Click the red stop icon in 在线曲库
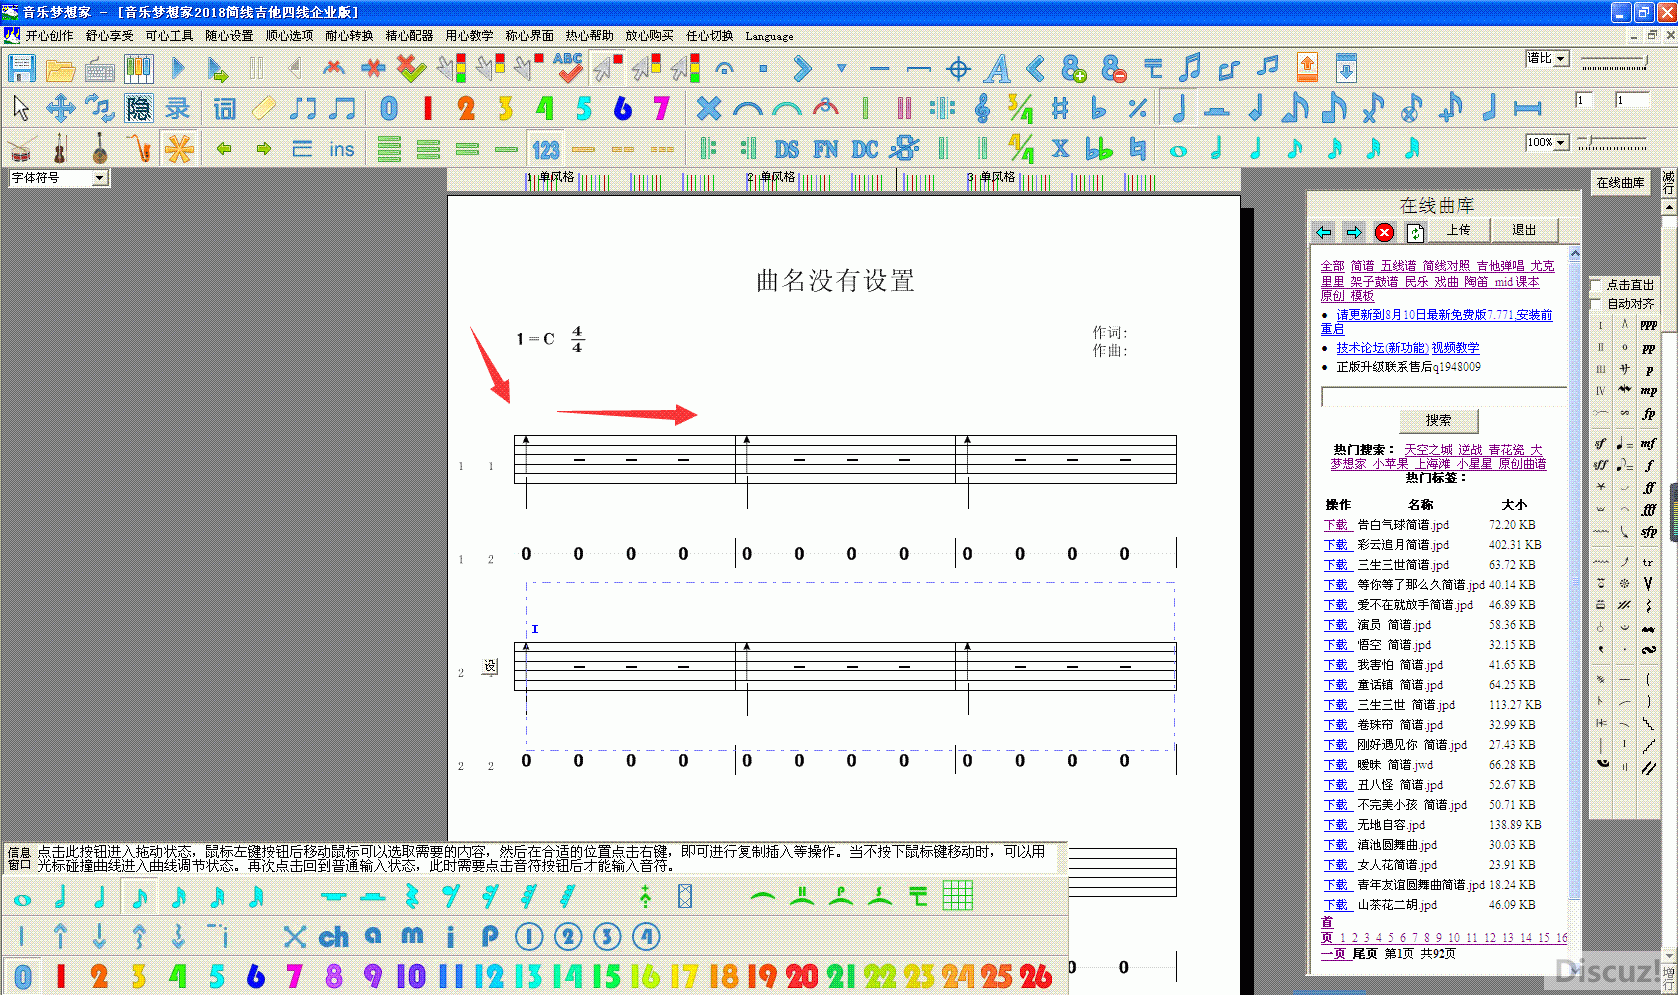The height and width of the screenshot is (995, 1678). (1384, 232)
